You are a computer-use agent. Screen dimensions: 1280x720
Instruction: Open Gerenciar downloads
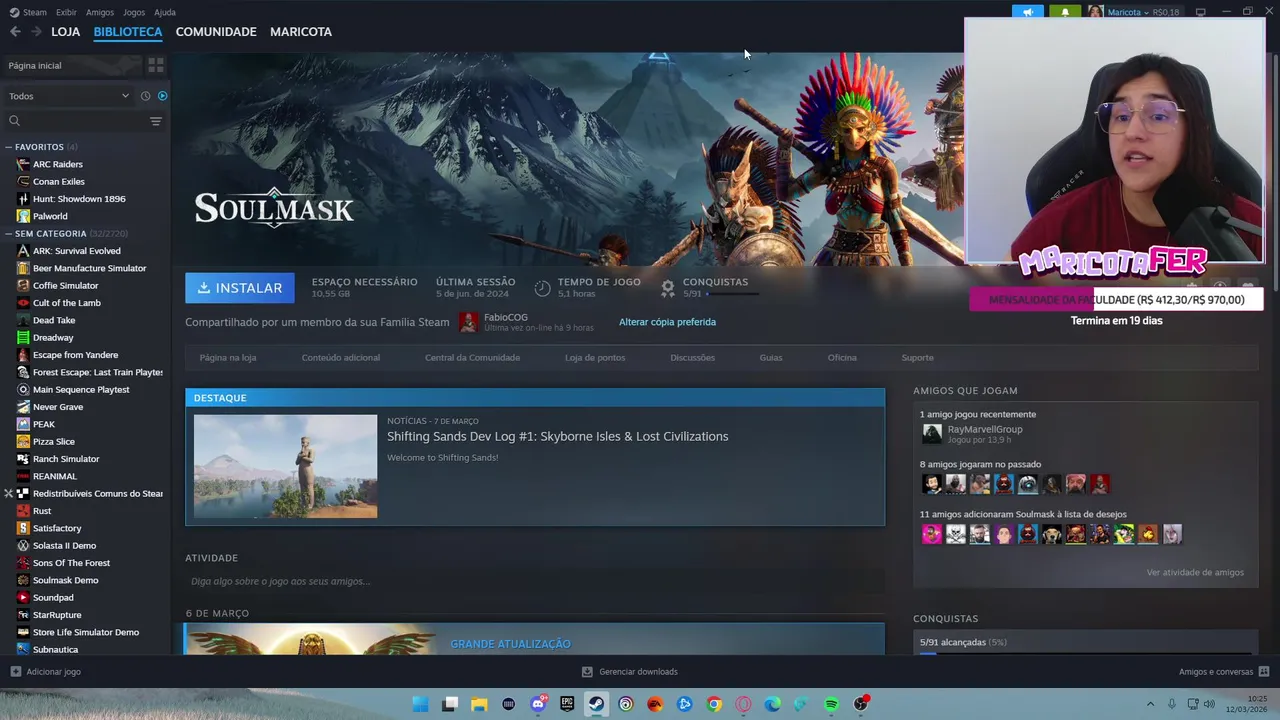click(x=630, y=672)
